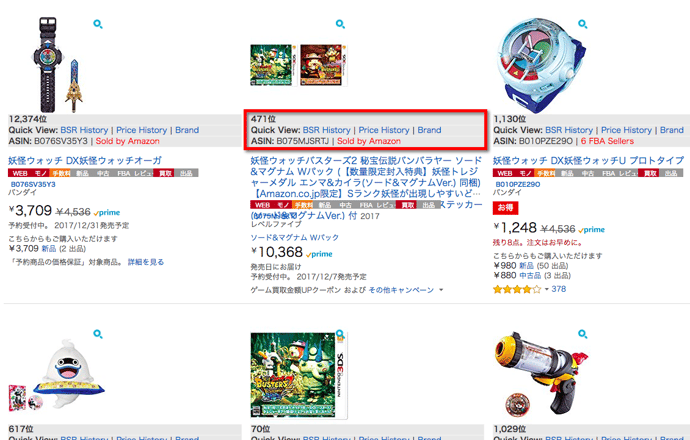Click the red 買取 tag in the Wパック tag bar
Viewport: 690px width, 440px height.
408,205
